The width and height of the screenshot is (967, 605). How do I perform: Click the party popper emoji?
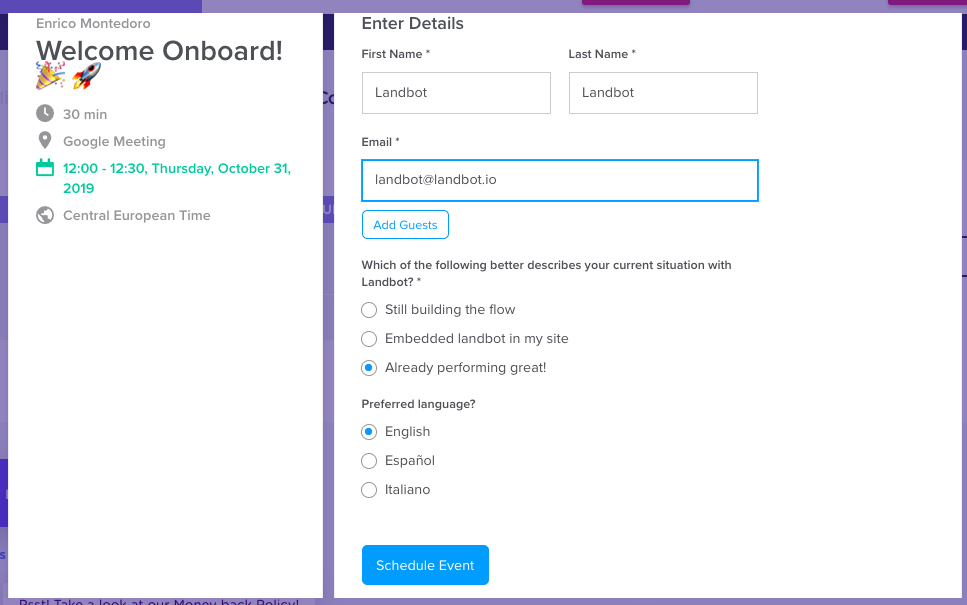50,75
